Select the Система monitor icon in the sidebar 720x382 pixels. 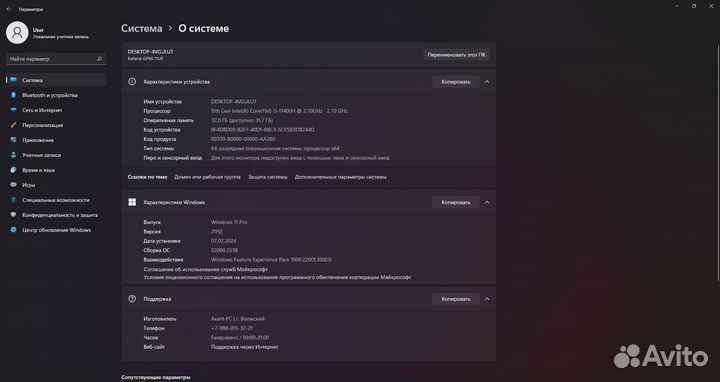point(14,80)
